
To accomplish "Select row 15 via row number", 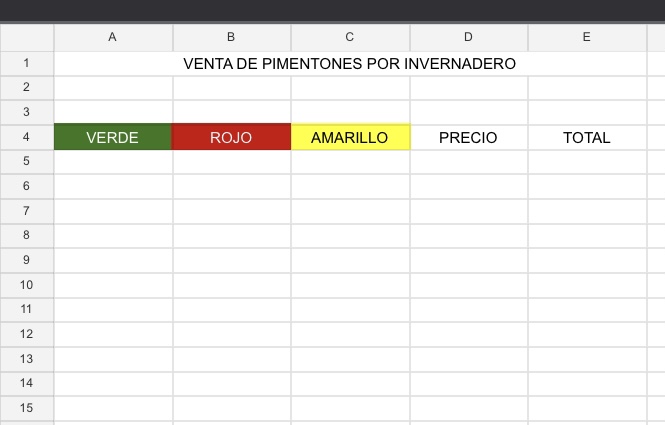I will point(27,408).
